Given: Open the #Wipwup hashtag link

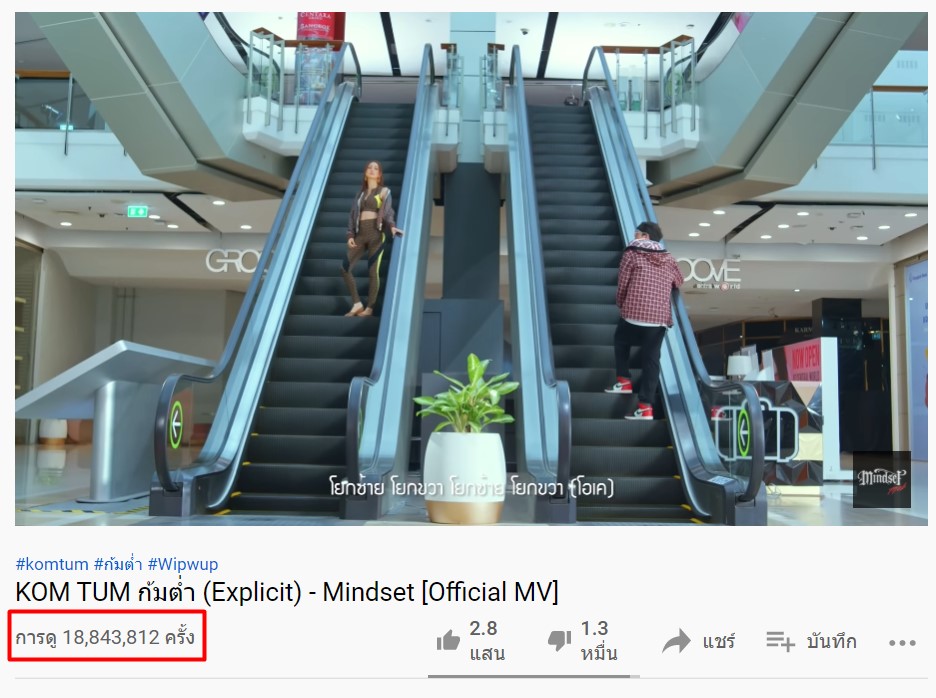Looking at the screenshot, I should click(183, 564).
